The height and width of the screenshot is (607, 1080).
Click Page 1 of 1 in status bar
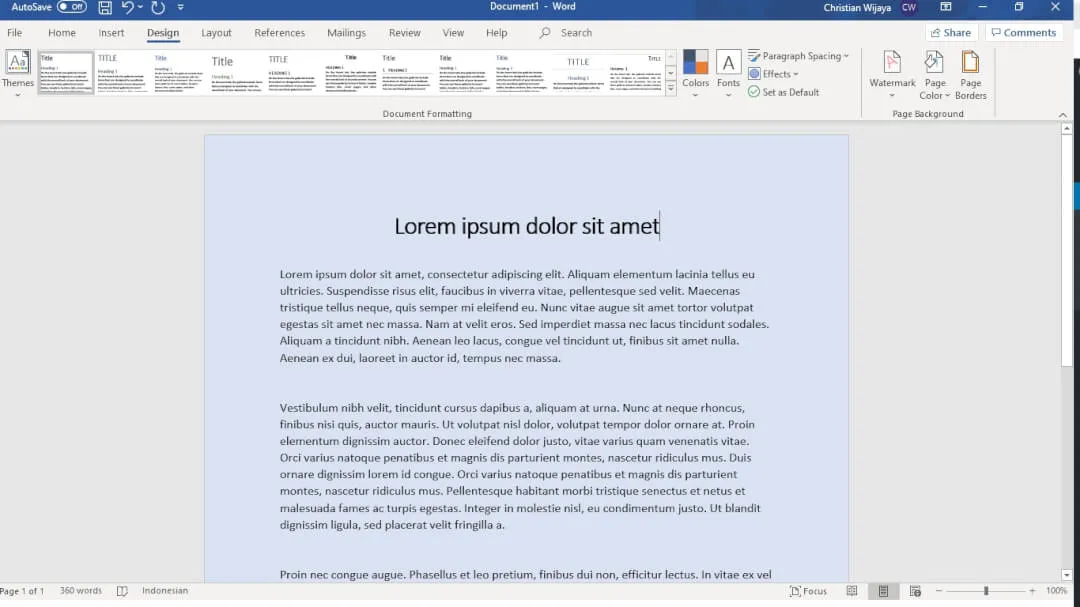coord(22,590)
